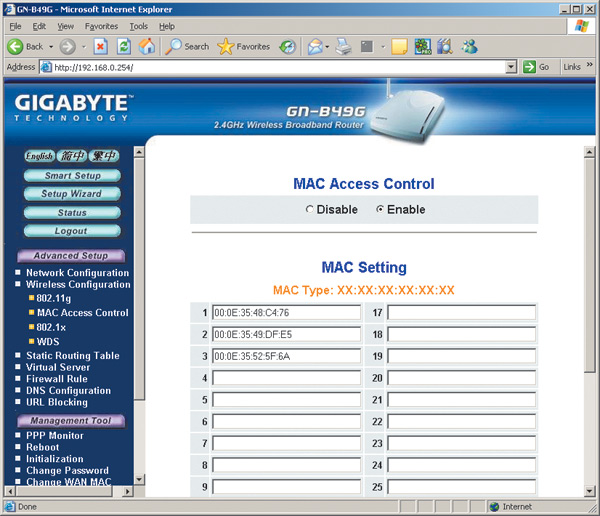Screen dimensions: 600x516
Task: Refresh the page with green arrows icon
Action: click(x=124, y=47)
